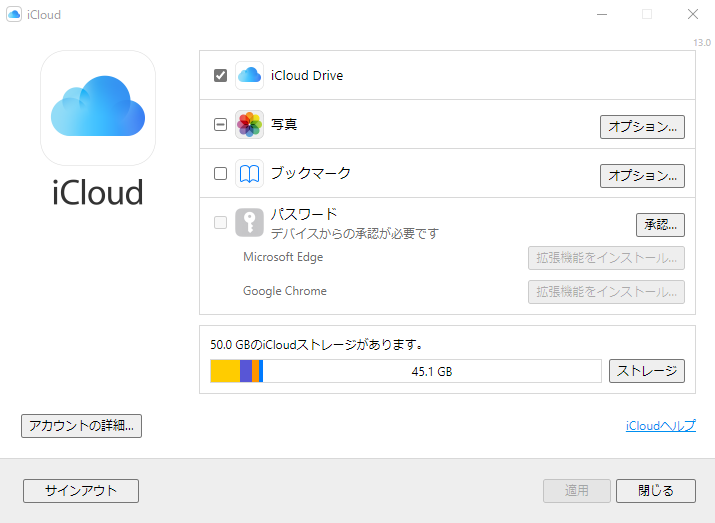
Task: Click the yellow segment of the storage bar
Action: click(x=225, y=371)
